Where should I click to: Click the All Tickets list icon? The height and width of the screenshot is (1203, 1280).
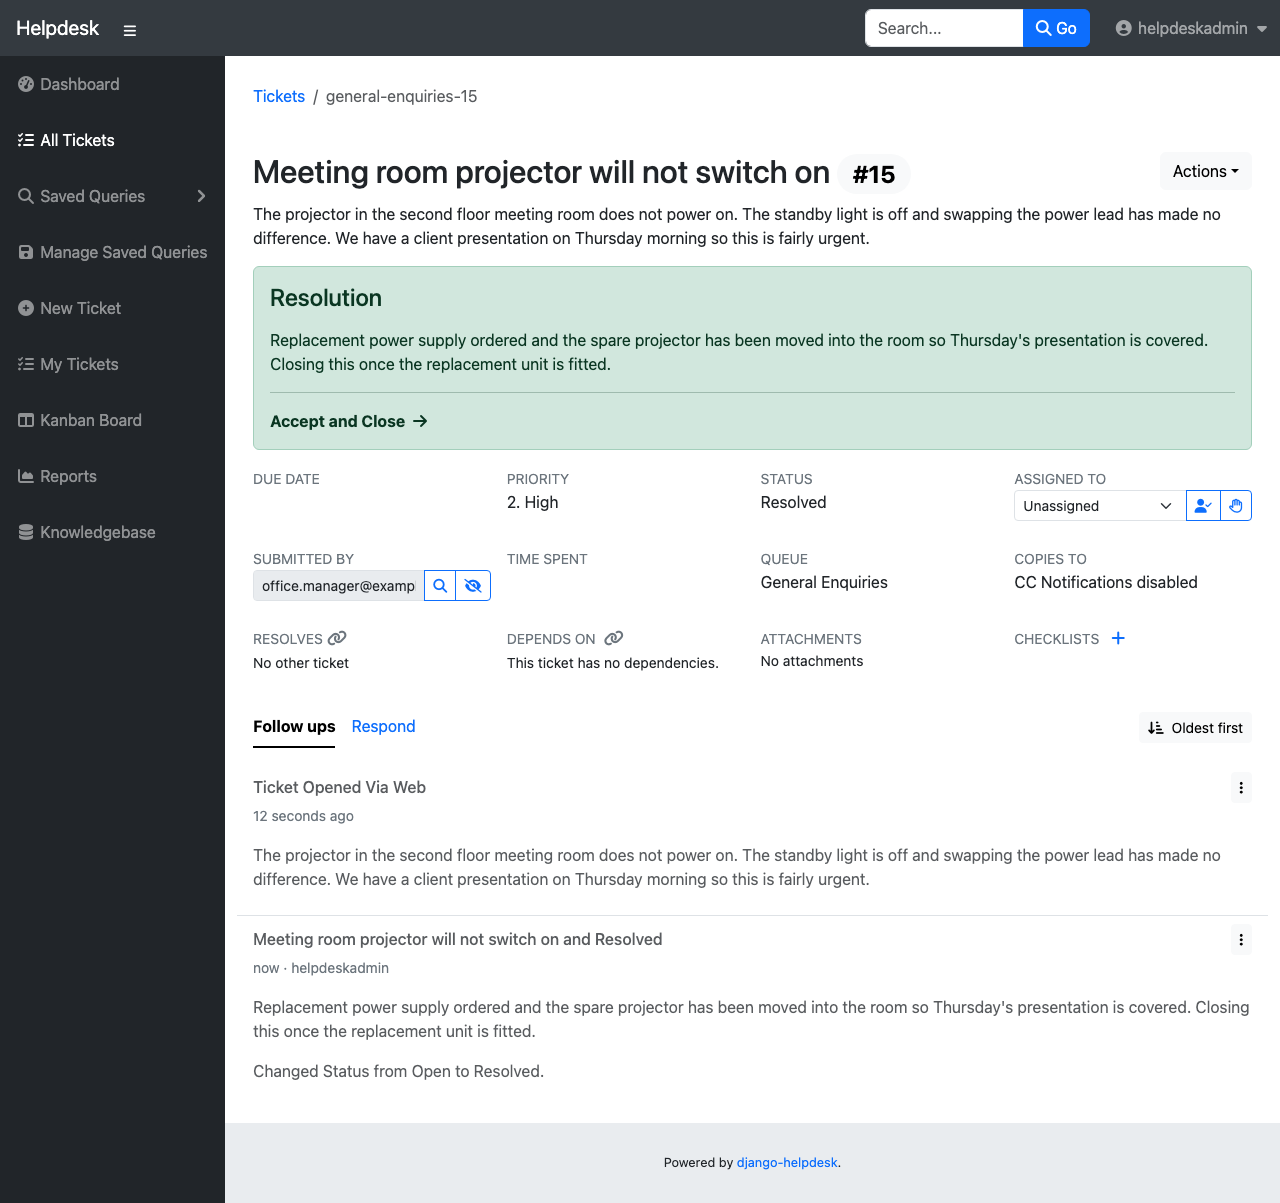26,140
